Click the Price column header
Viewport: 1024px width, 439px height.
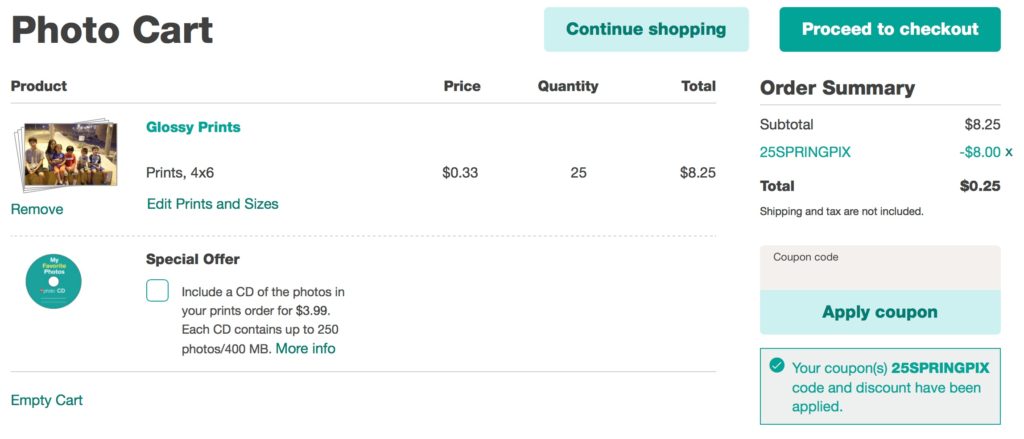tap(462, 86)
